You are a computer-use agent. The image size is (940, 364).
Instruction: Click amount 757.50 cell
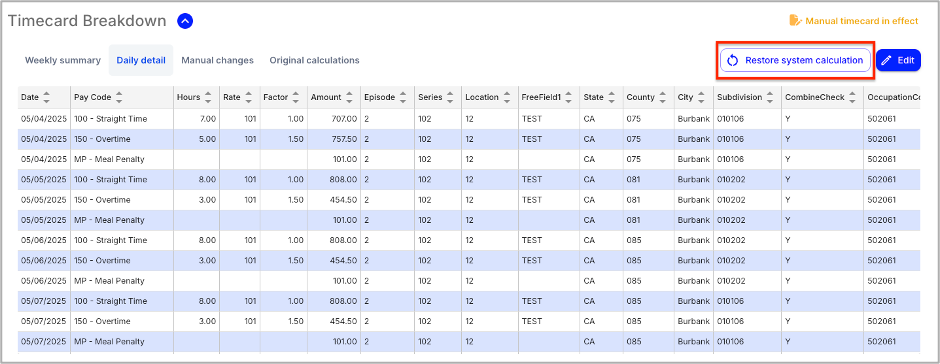pyautogui.click(x=333, y=139)
